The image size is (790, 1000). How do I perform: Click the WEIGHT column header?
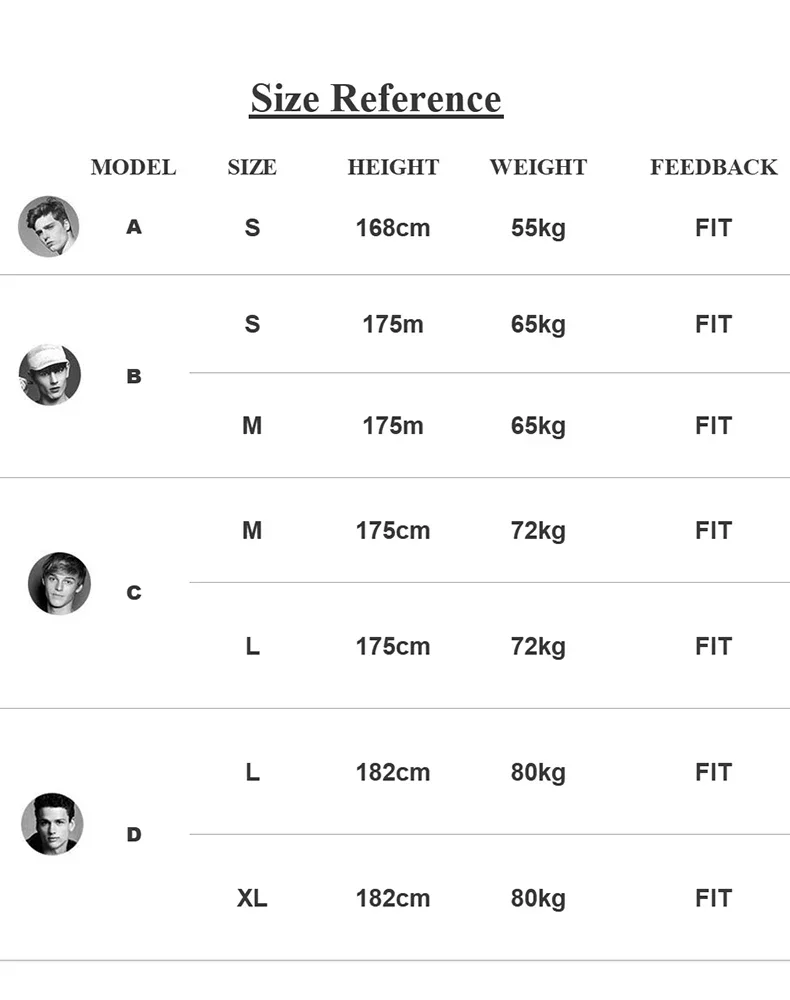[538, 167]
